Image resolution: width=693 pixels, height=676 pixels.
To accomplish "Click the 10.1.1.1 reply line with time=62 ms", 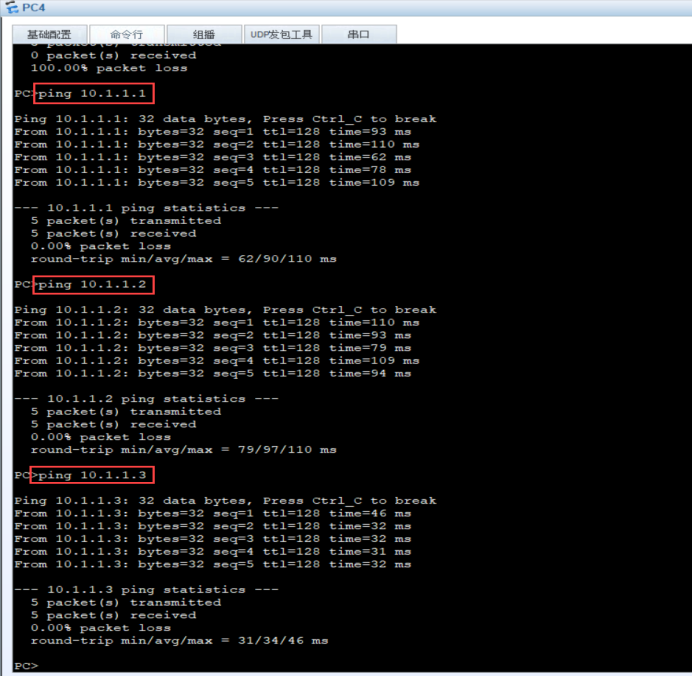I will 213,157.
